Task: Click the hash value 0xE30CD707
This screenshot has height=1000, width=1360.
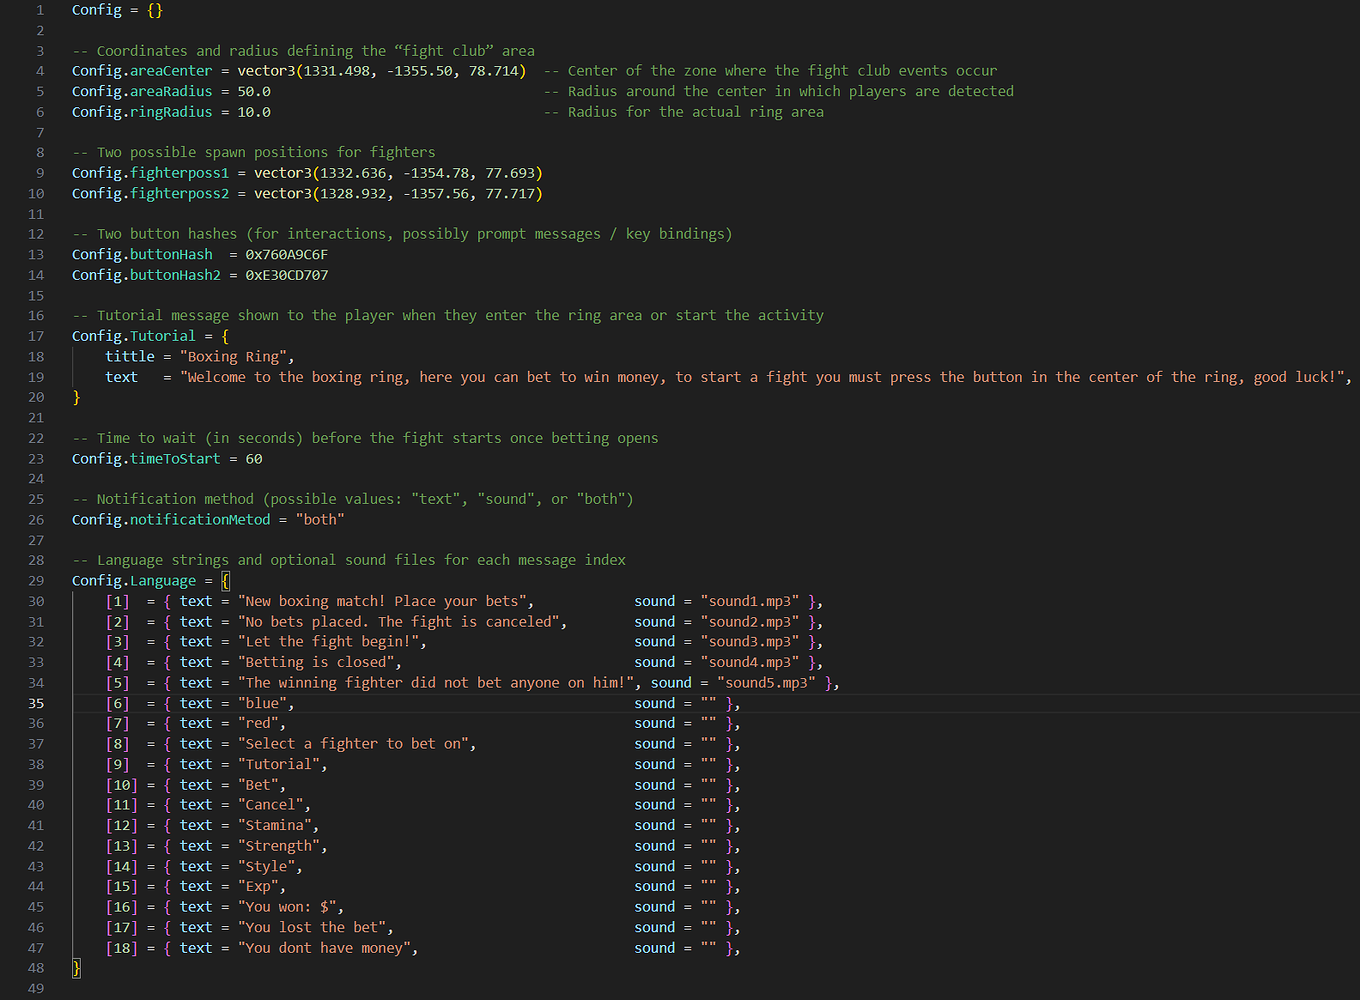Action: (286, 275)
